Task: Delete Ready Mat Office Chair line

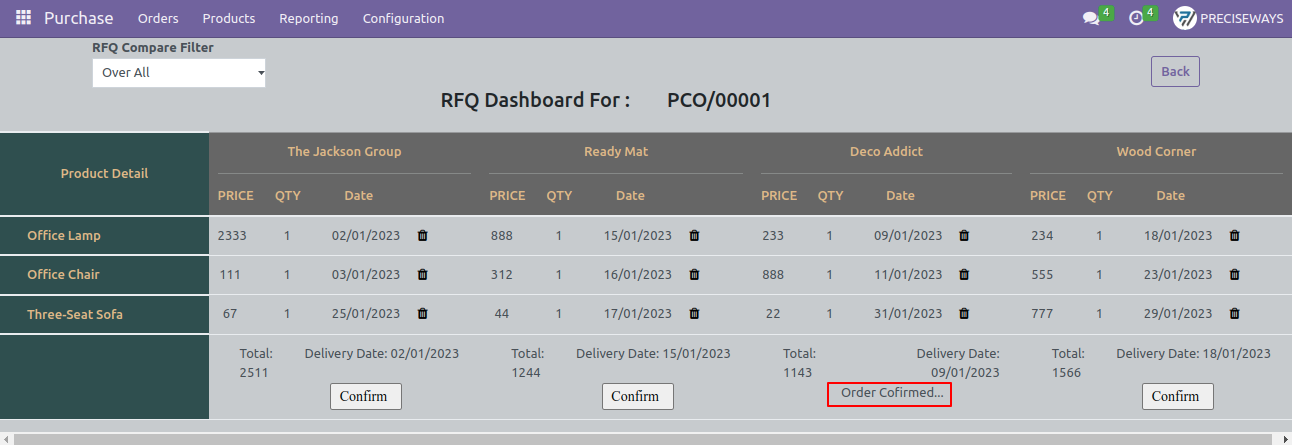Action: pos(694,274)
